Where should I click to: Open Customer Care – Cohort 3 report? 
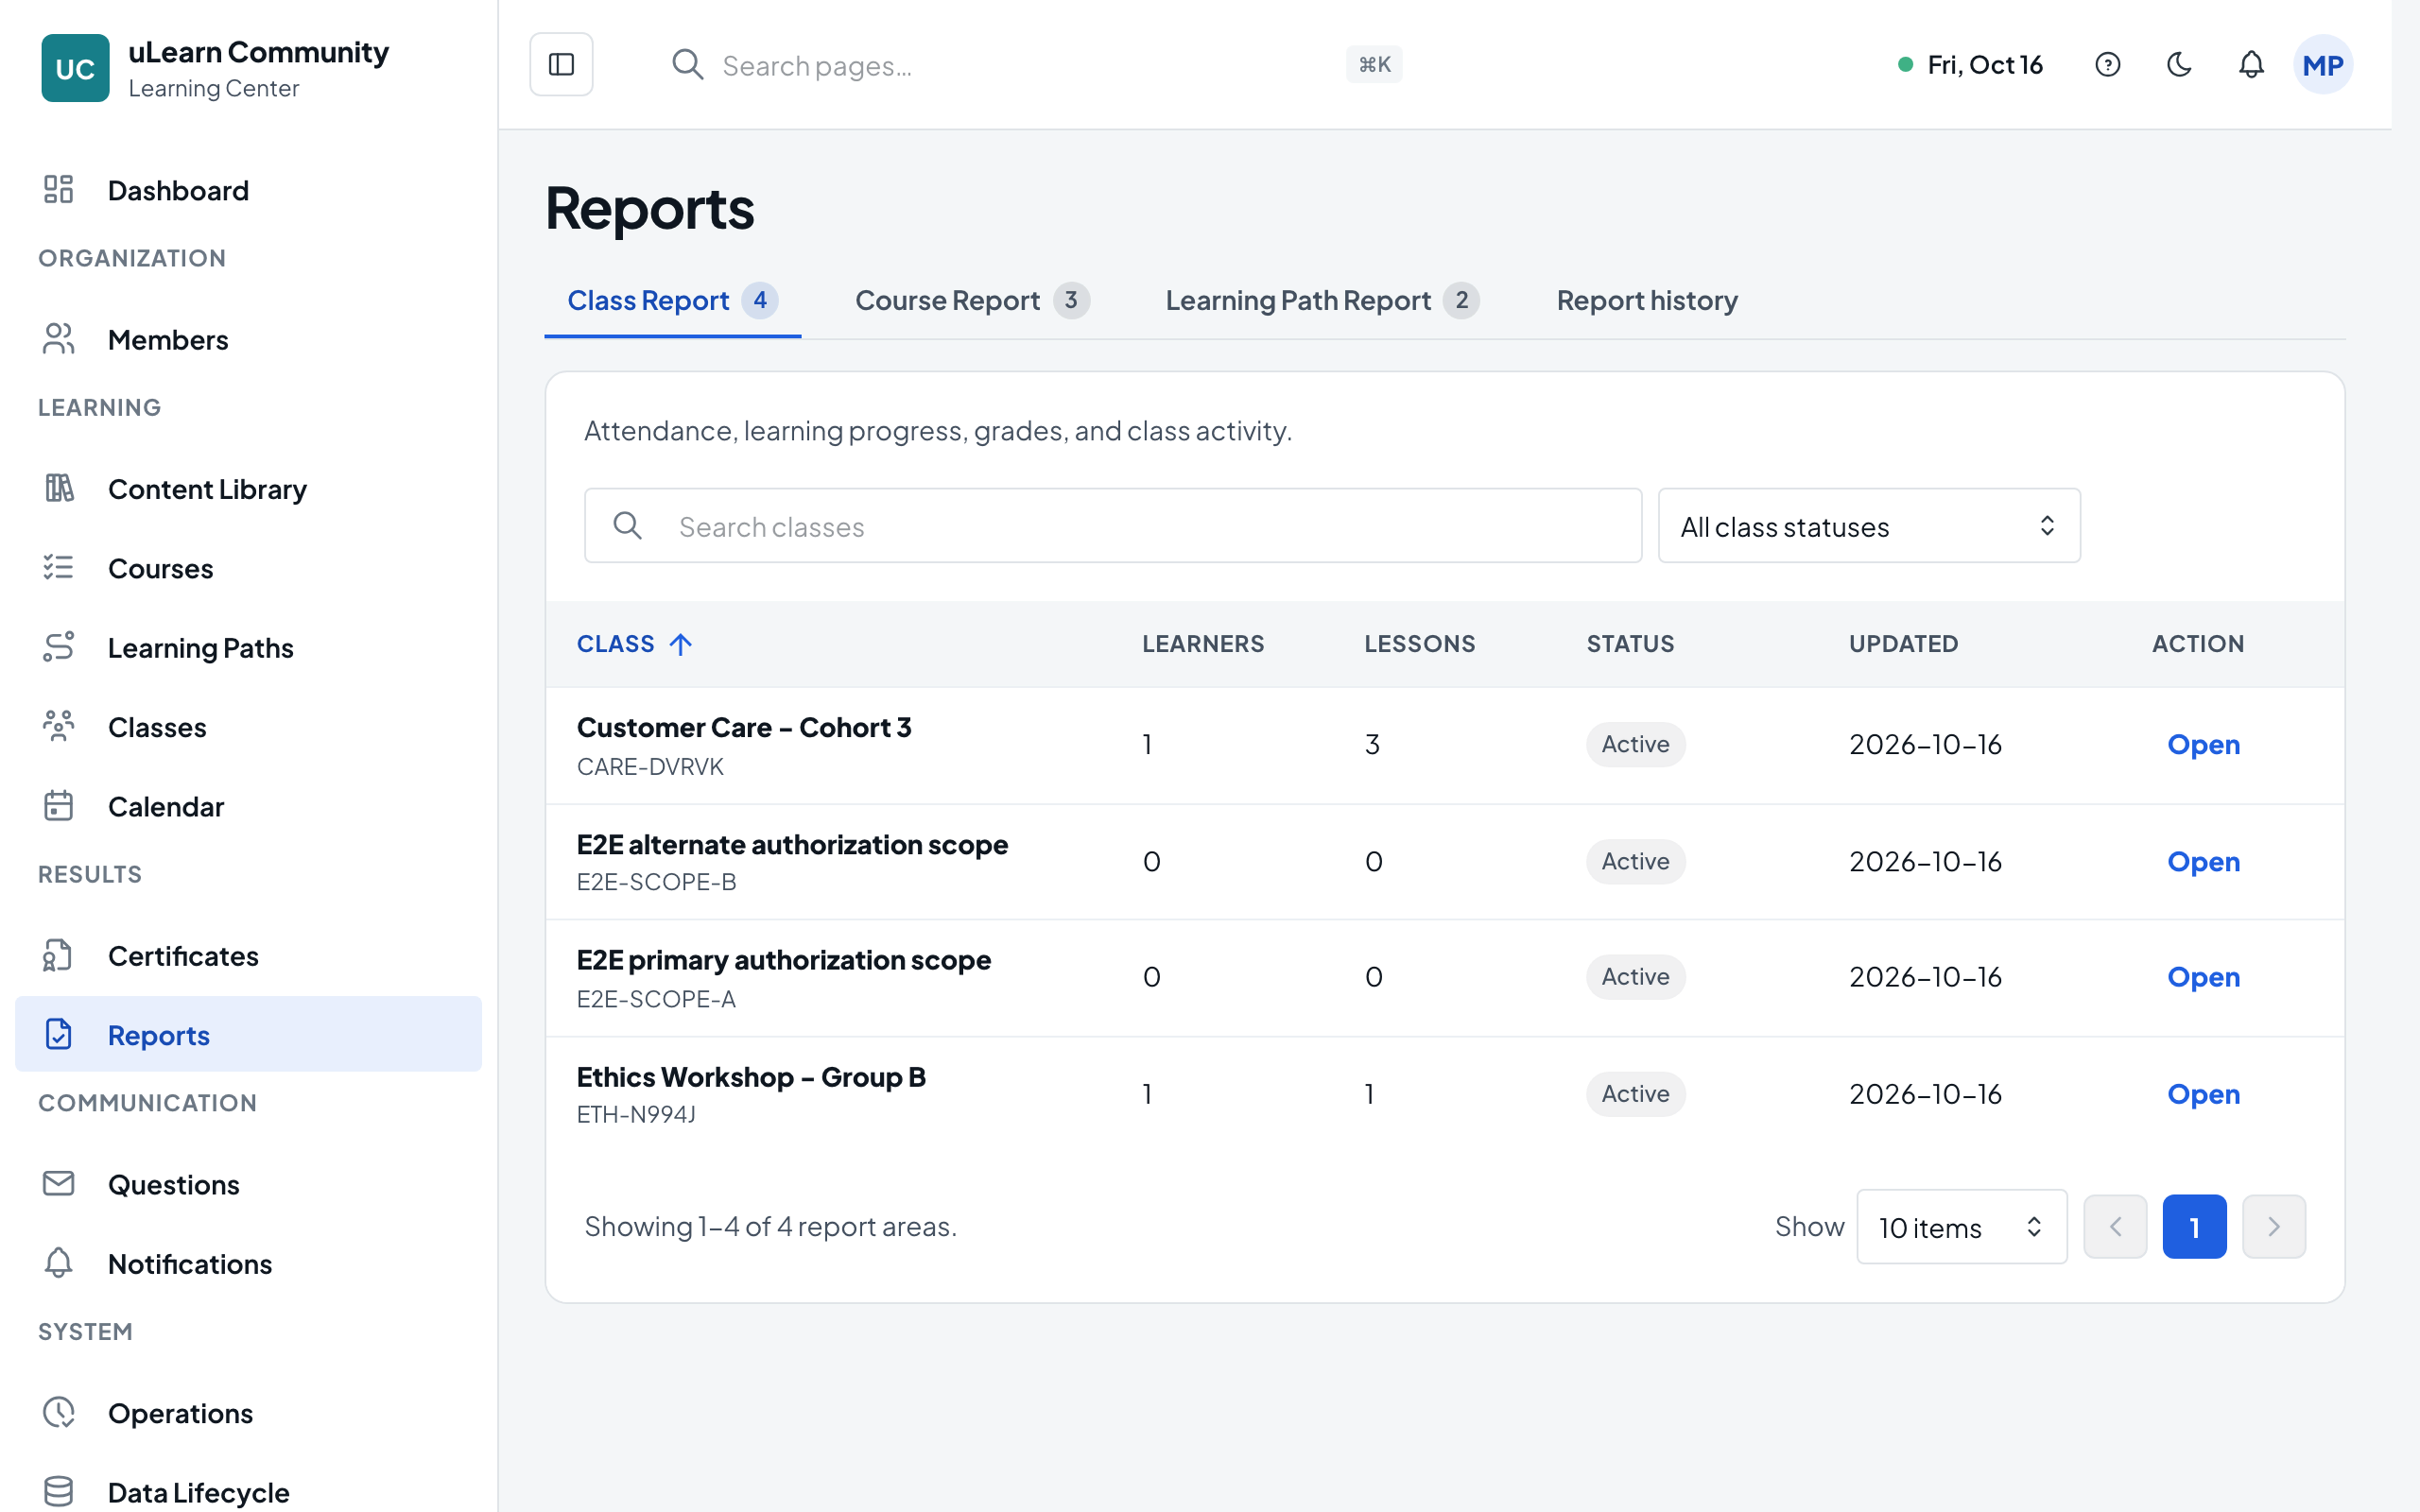[x=2203, y=744]
